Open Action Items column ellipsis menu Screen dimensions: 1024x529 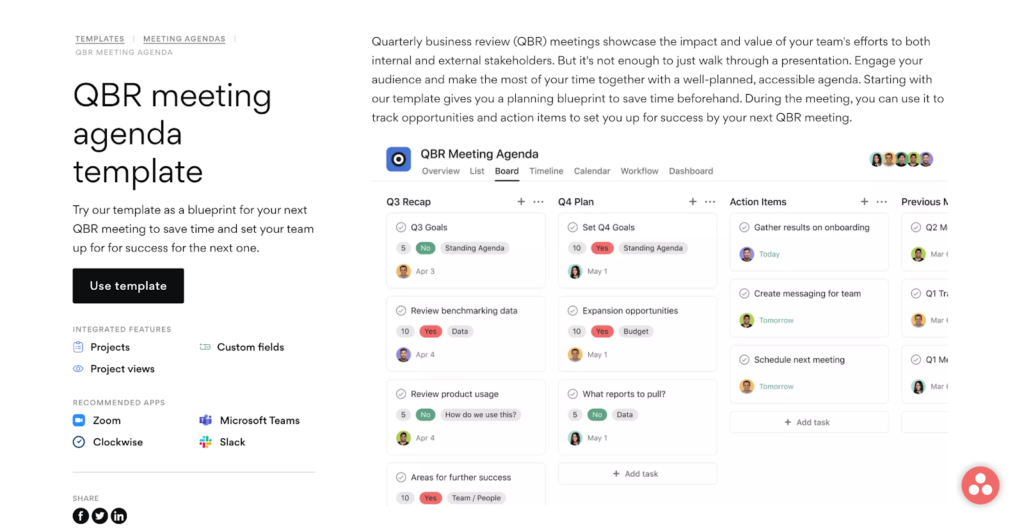[x=882, y=202]
